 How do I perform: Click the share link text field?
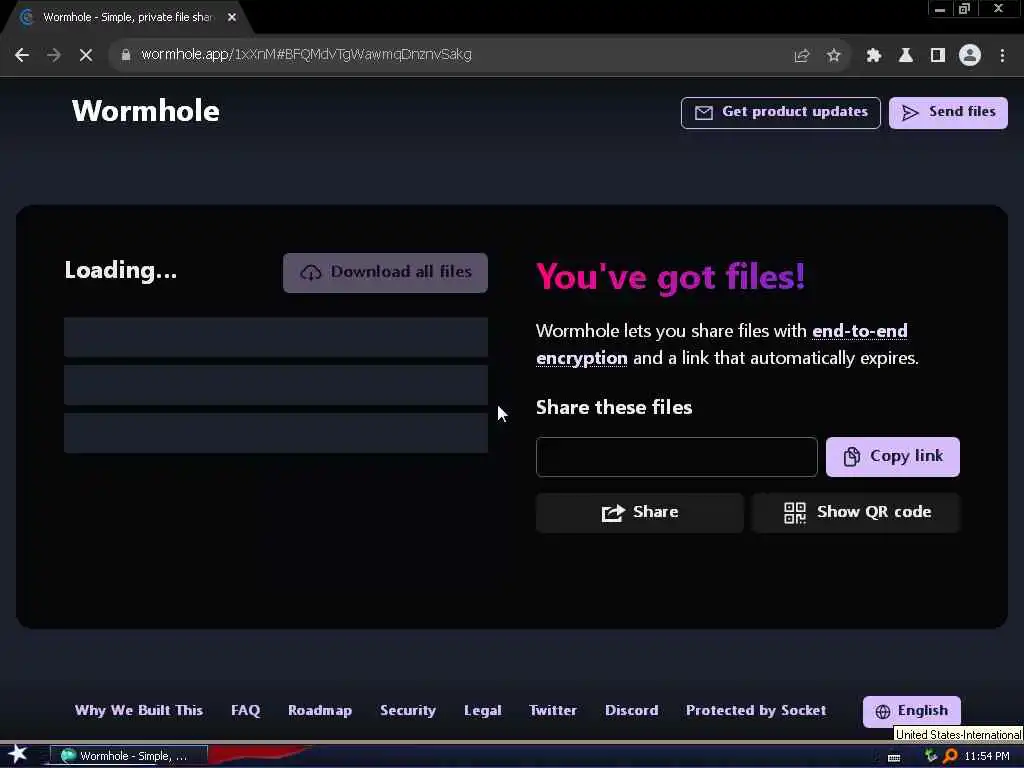pyautogui.click(x=677, y=456)
